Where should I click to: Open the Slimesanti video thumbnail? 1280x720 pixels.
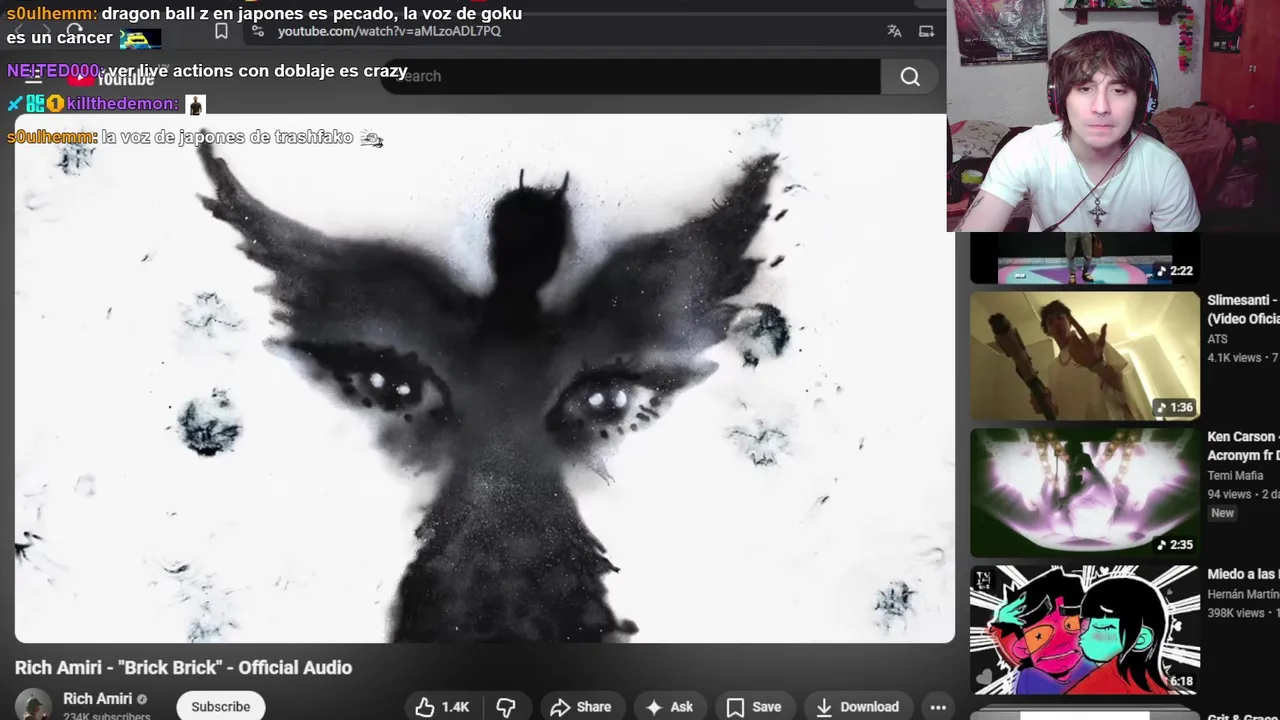(x=1085, y=355)
